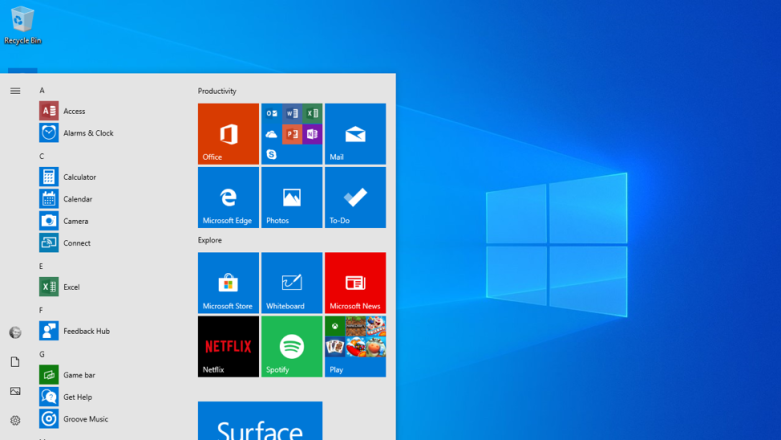Open Documents from the Start sidebar
This screenshot has width=781, height=440.
tap(15, 362)
